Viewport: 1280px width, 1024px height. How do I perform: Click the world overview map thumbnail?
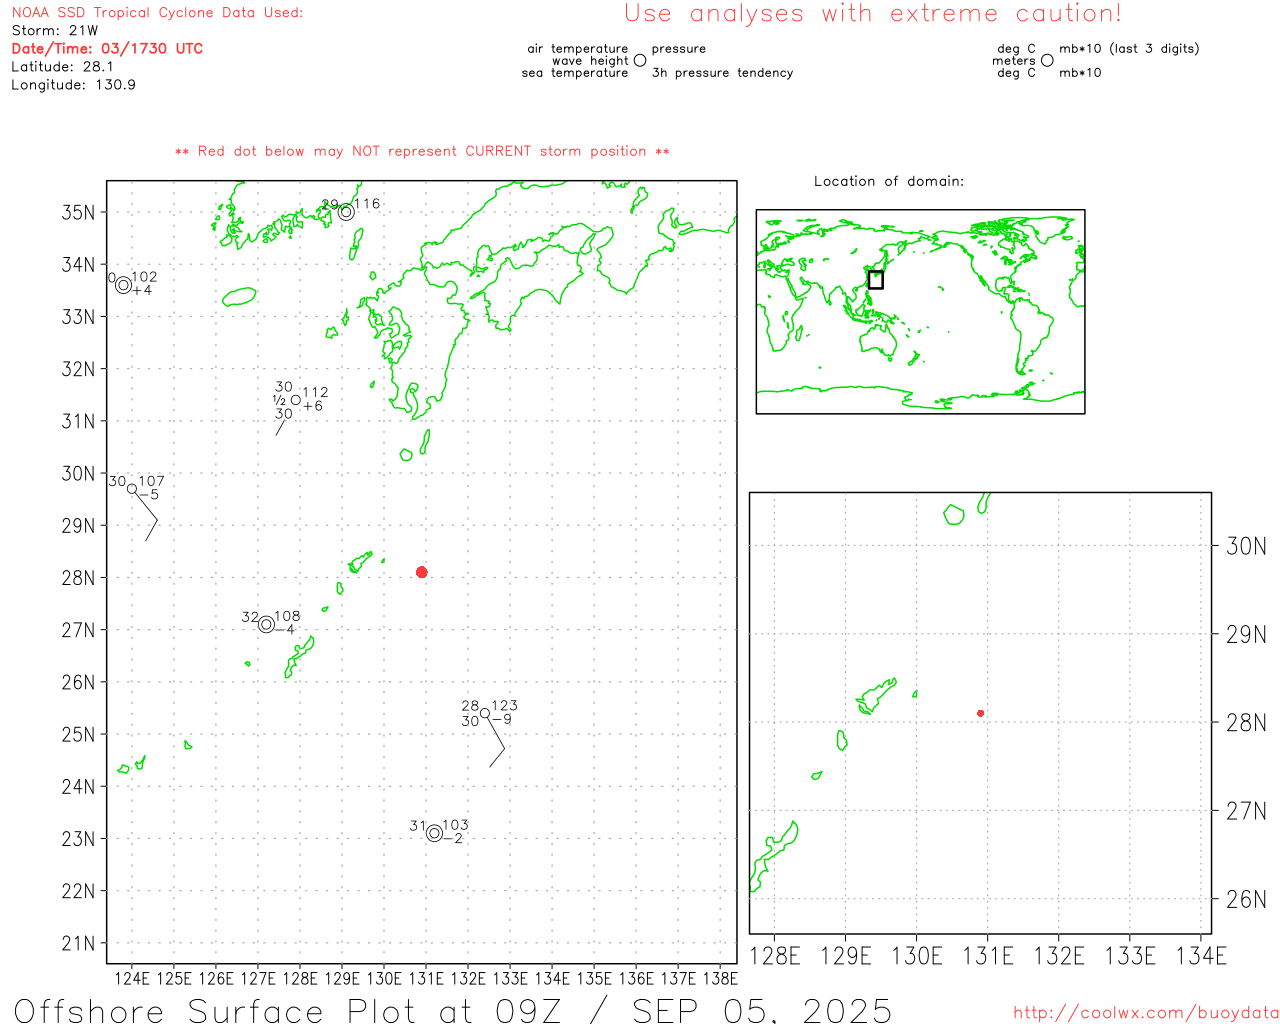920,312
